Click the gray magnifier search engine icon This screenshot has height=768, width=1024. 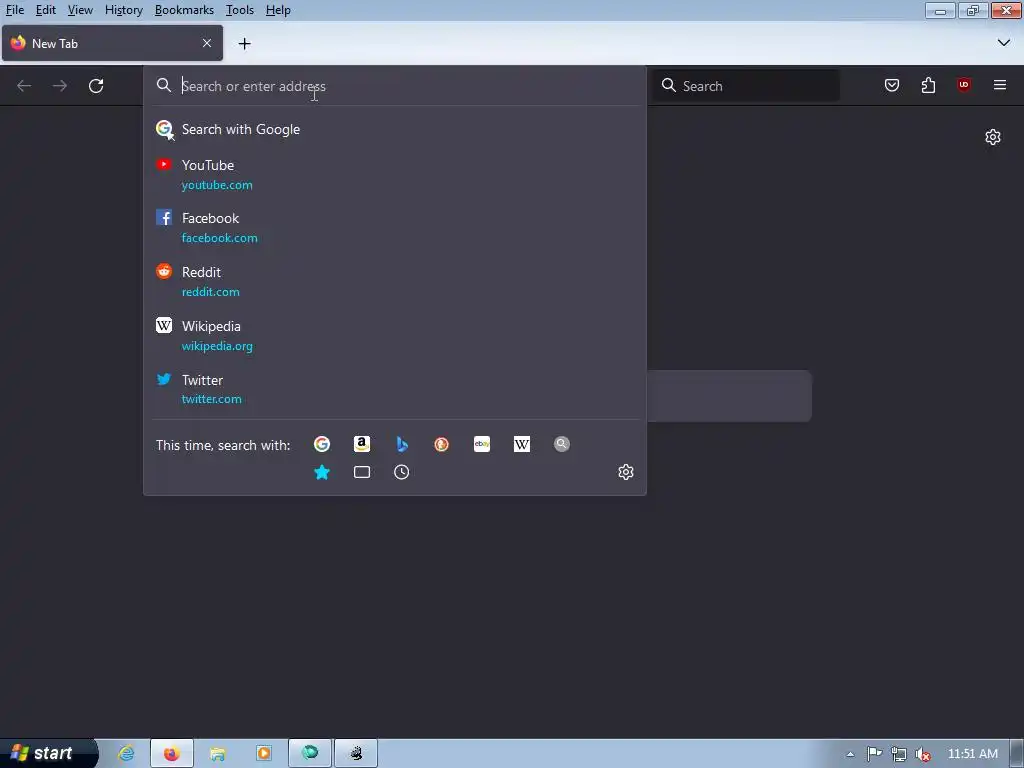coord(562,444)
